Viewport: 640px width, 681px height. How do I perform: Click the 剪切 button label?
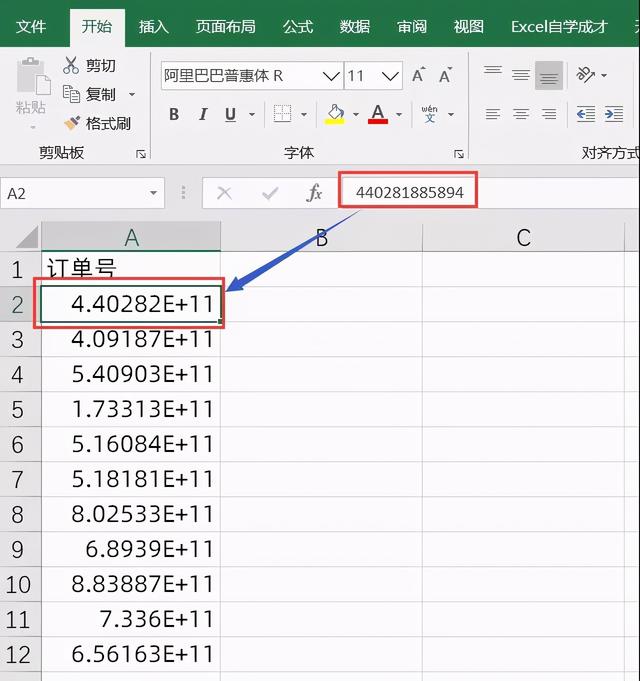pos(101,66)
